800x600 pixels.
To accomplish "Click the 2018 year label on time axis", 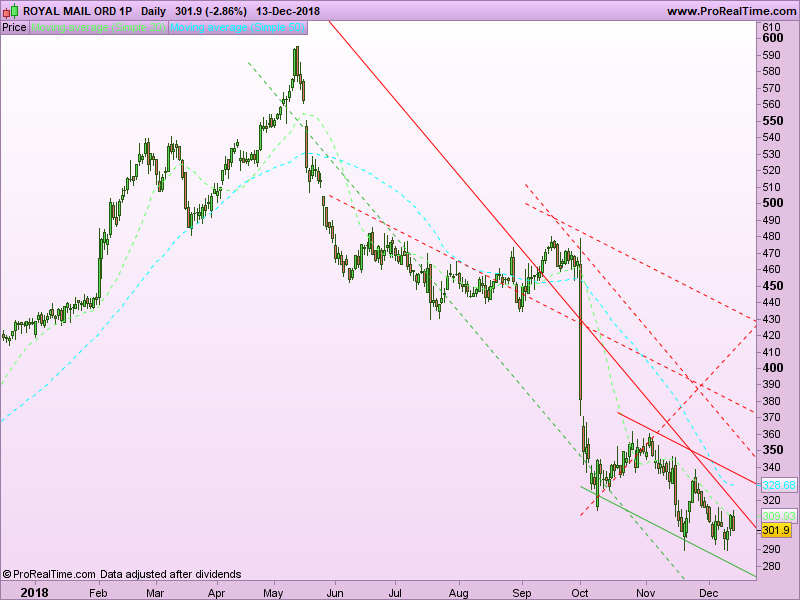I will click(34, 592).
